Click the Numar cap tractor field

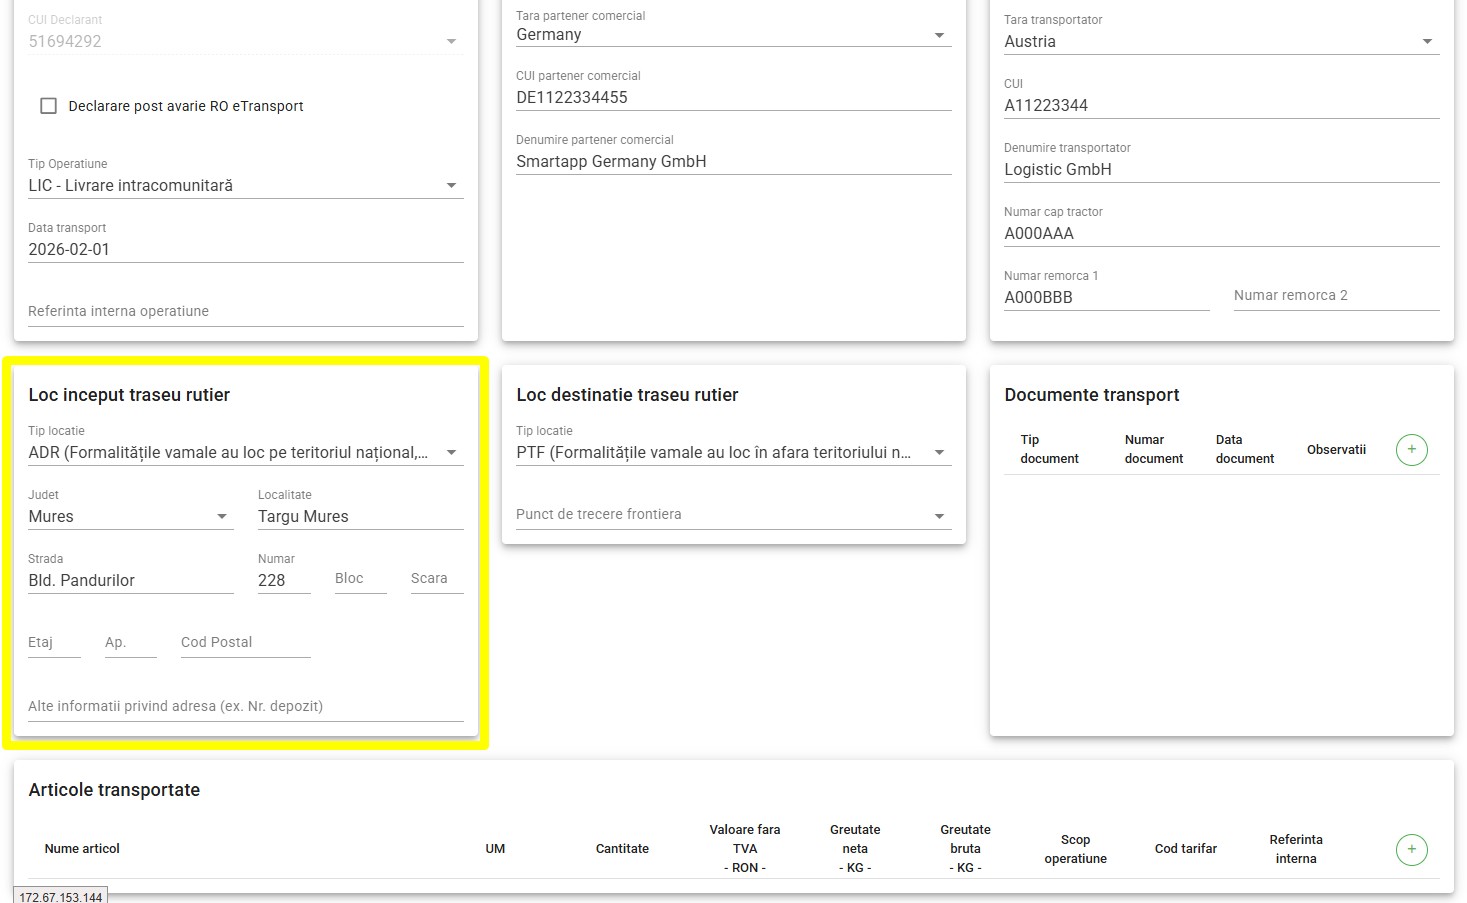(x=1221, y=234)
